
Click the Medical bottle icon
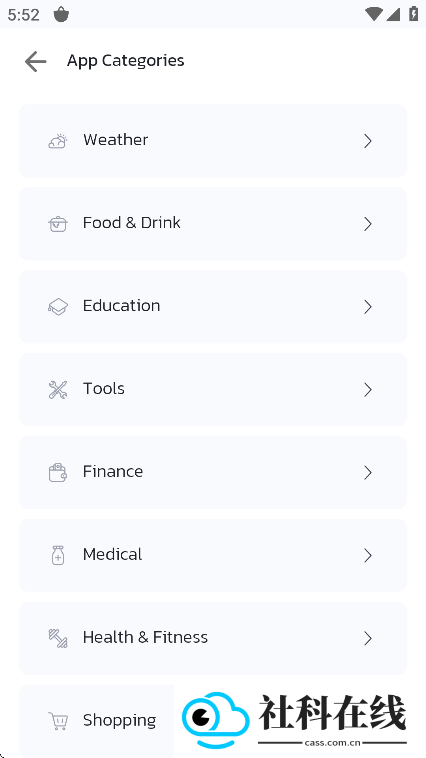58,555
